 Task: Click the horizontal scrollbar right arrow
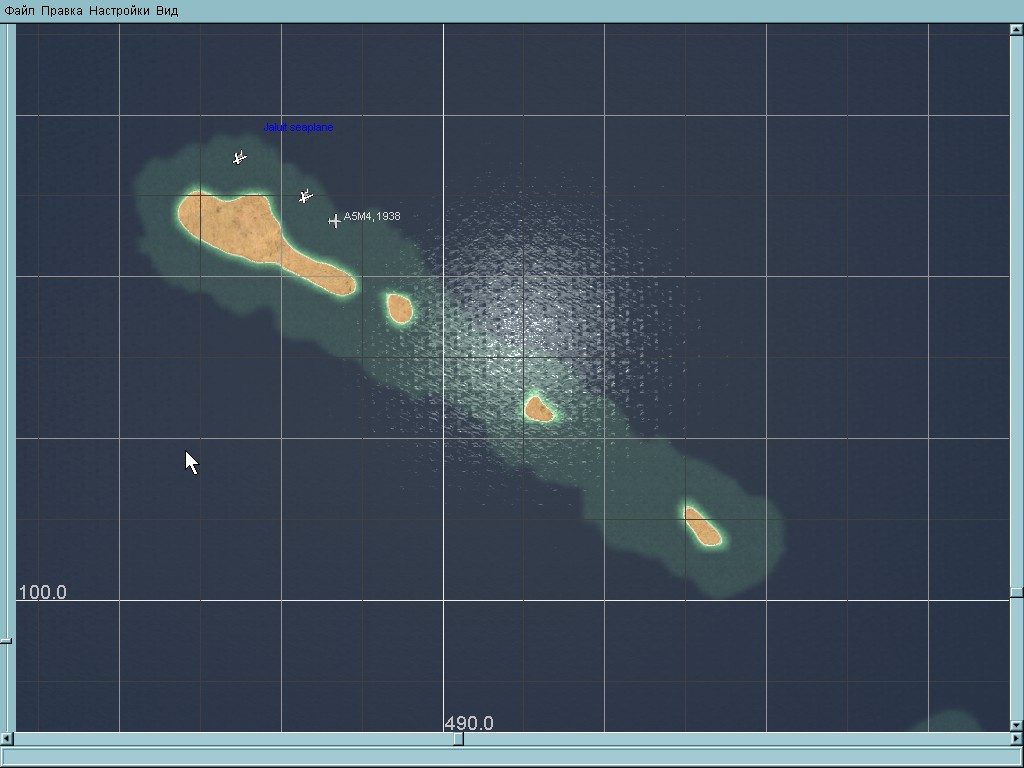[1016, 739]
